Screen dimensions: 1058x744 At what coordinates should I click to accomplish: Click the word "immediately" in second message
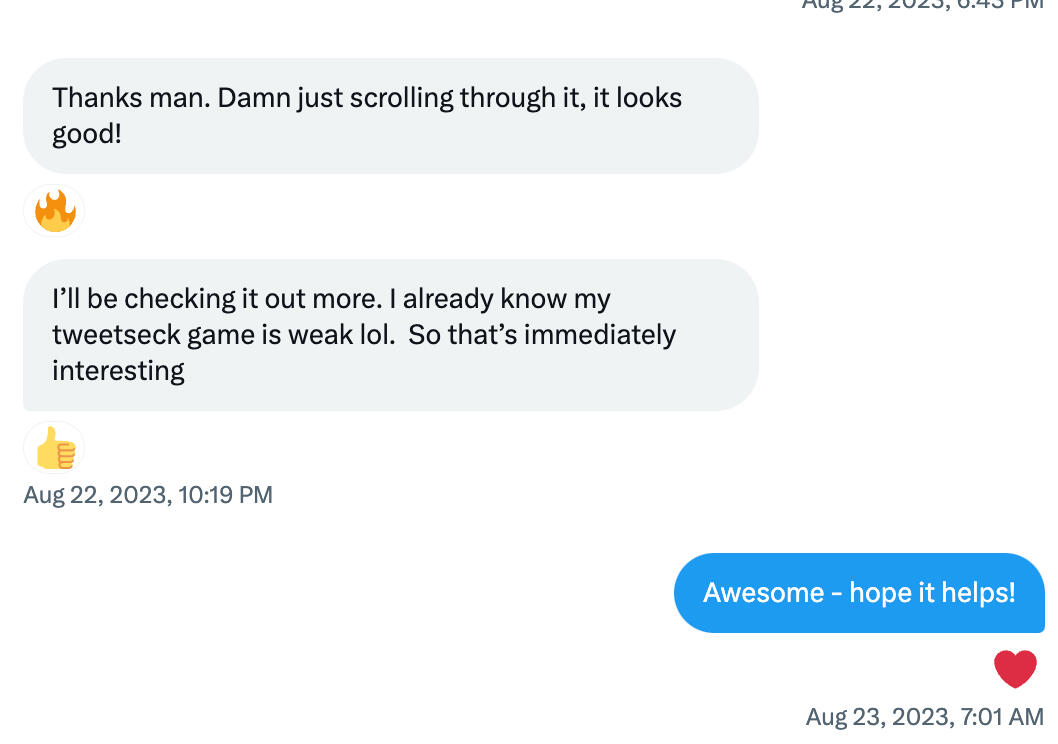pyautogui.click(x=607, y=335)
